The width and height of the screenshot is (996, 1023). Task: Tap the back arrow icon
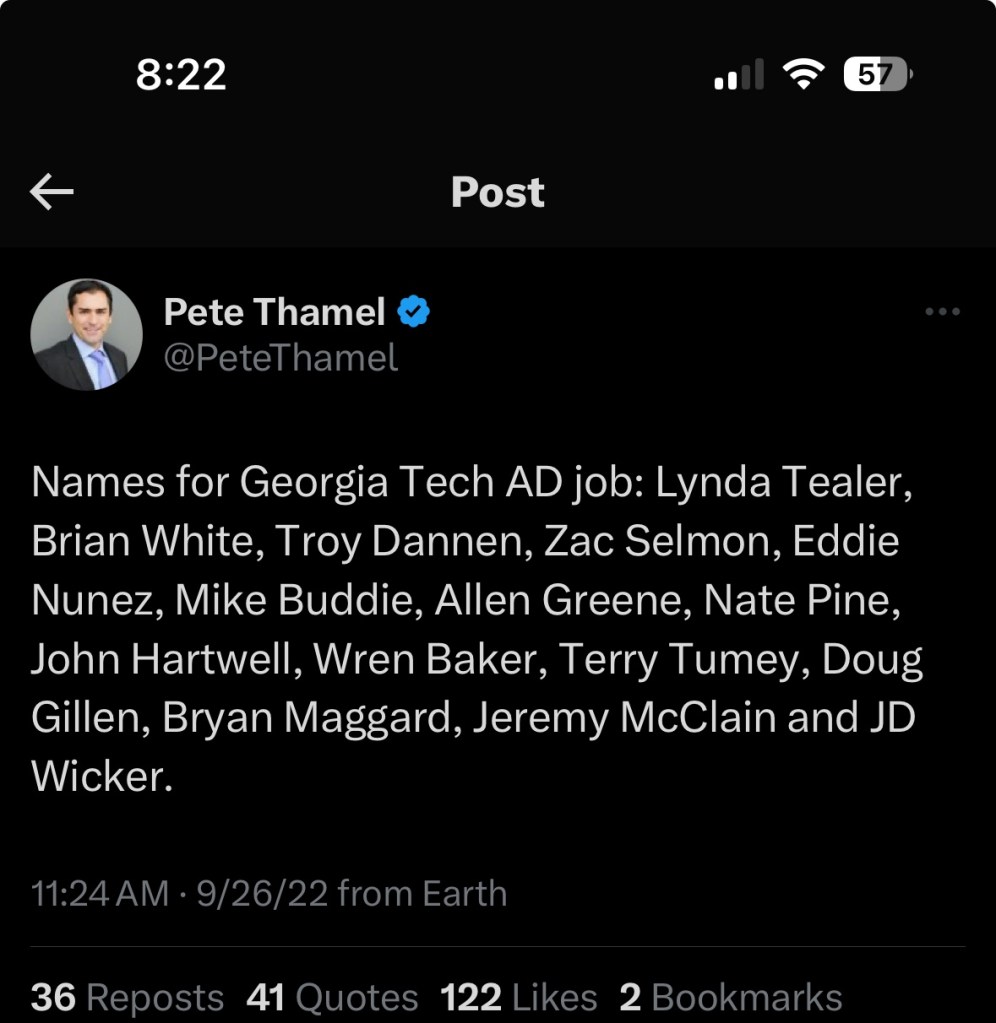[x=52, y=192]
